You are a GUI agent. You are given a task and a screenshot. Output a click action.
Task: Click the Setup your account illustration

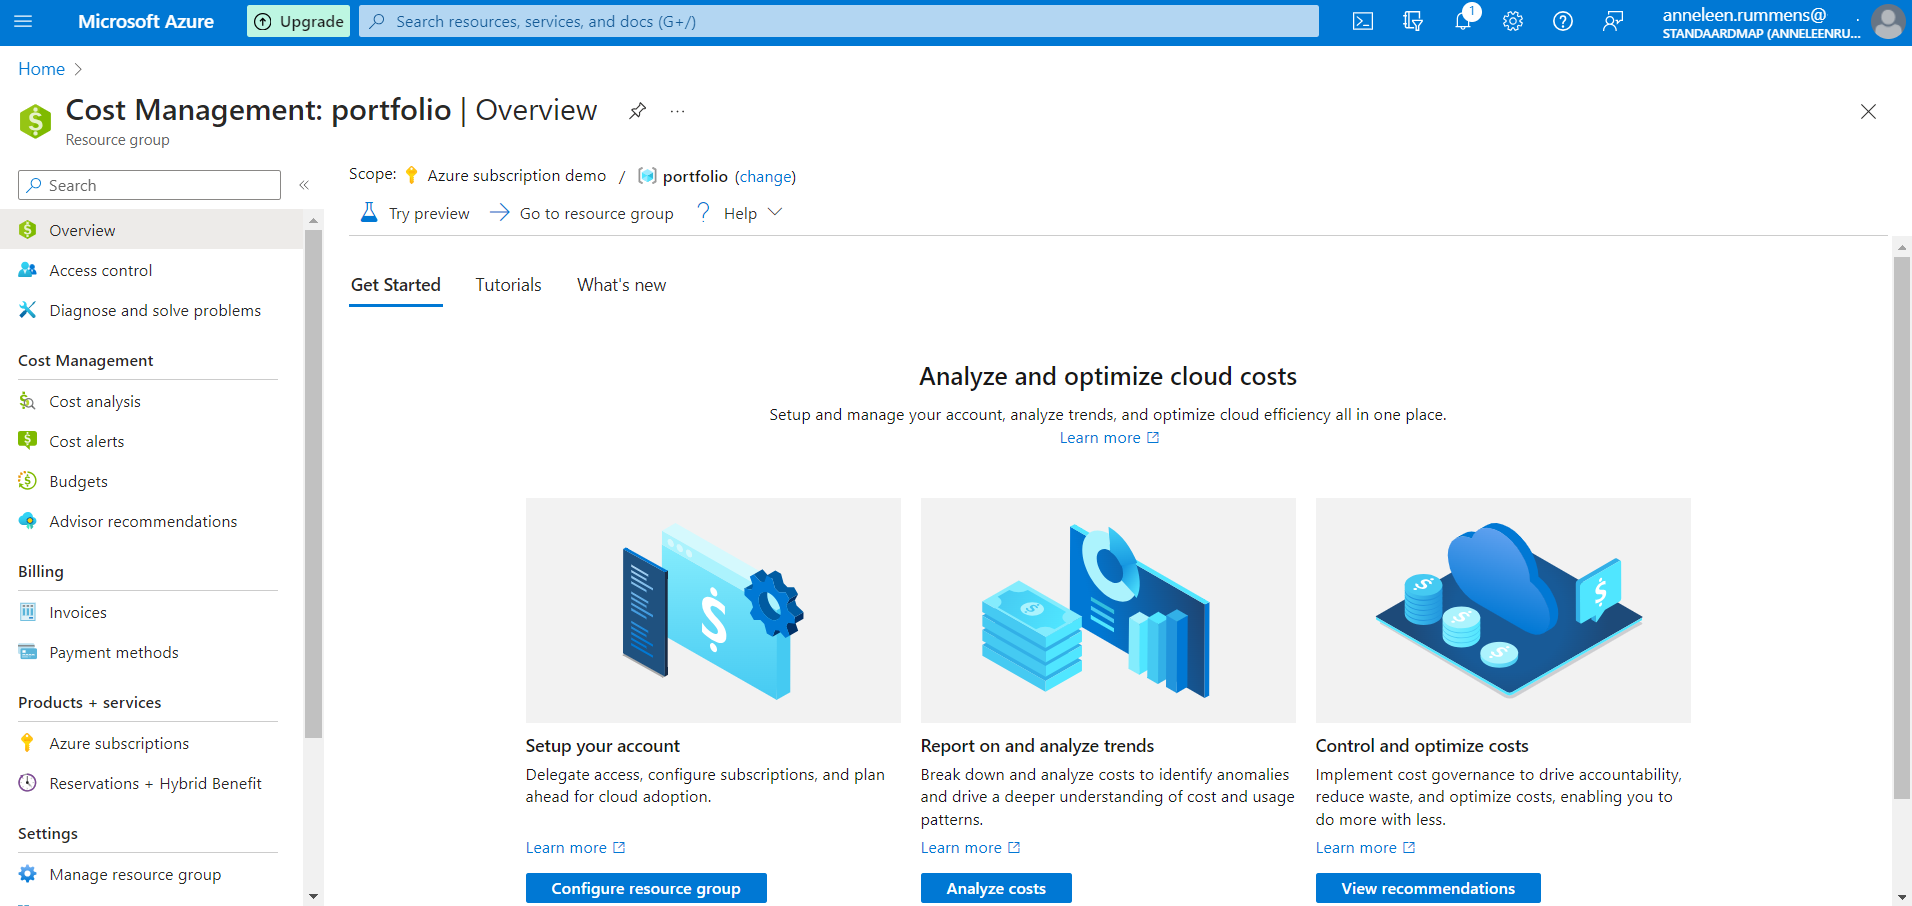[x=713, y=610]
